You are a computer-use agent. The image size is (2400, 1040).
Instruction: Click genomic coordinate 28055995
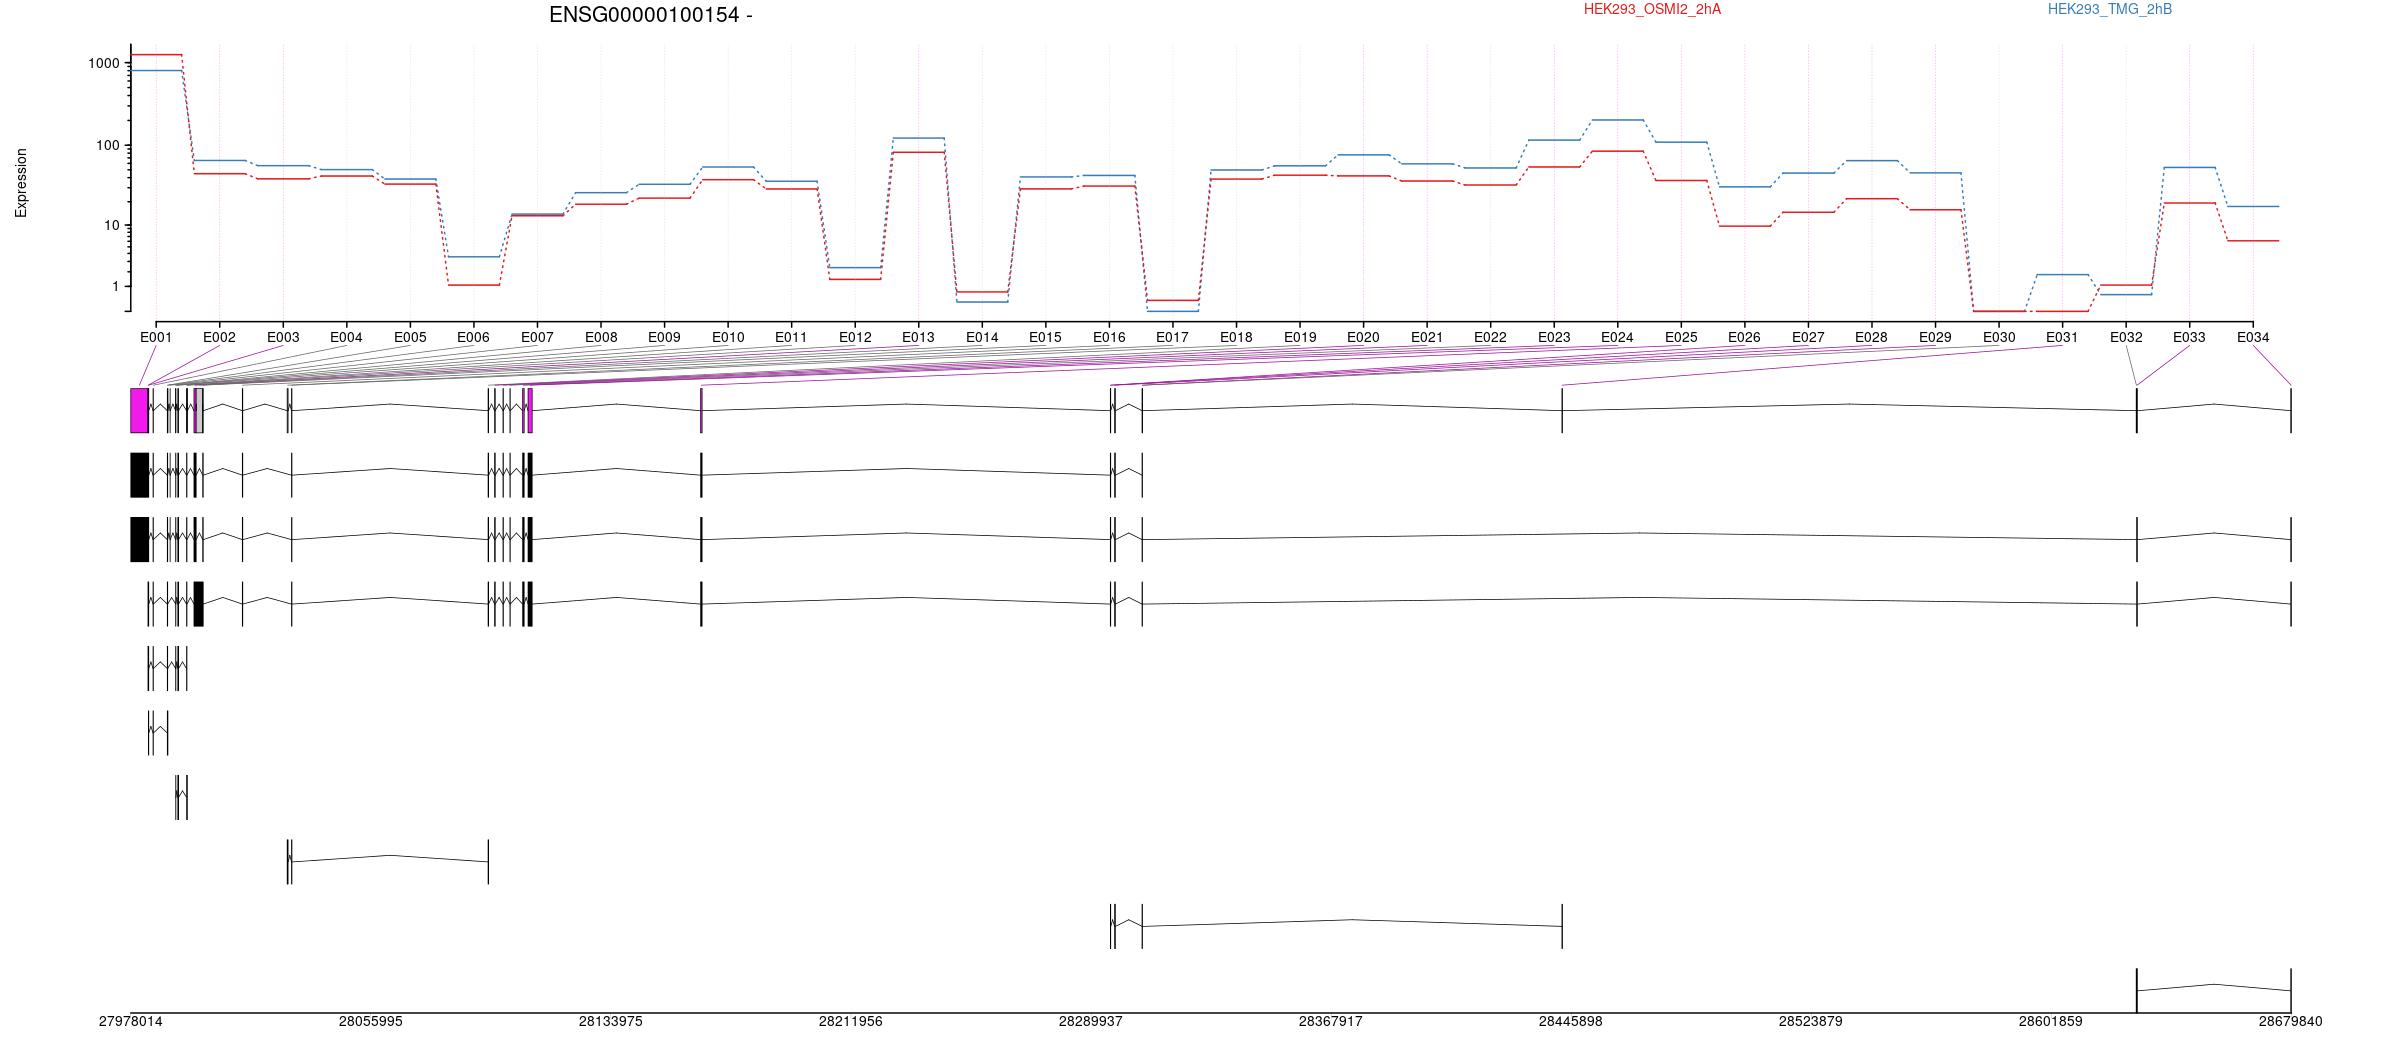[x=371, y=1021]
